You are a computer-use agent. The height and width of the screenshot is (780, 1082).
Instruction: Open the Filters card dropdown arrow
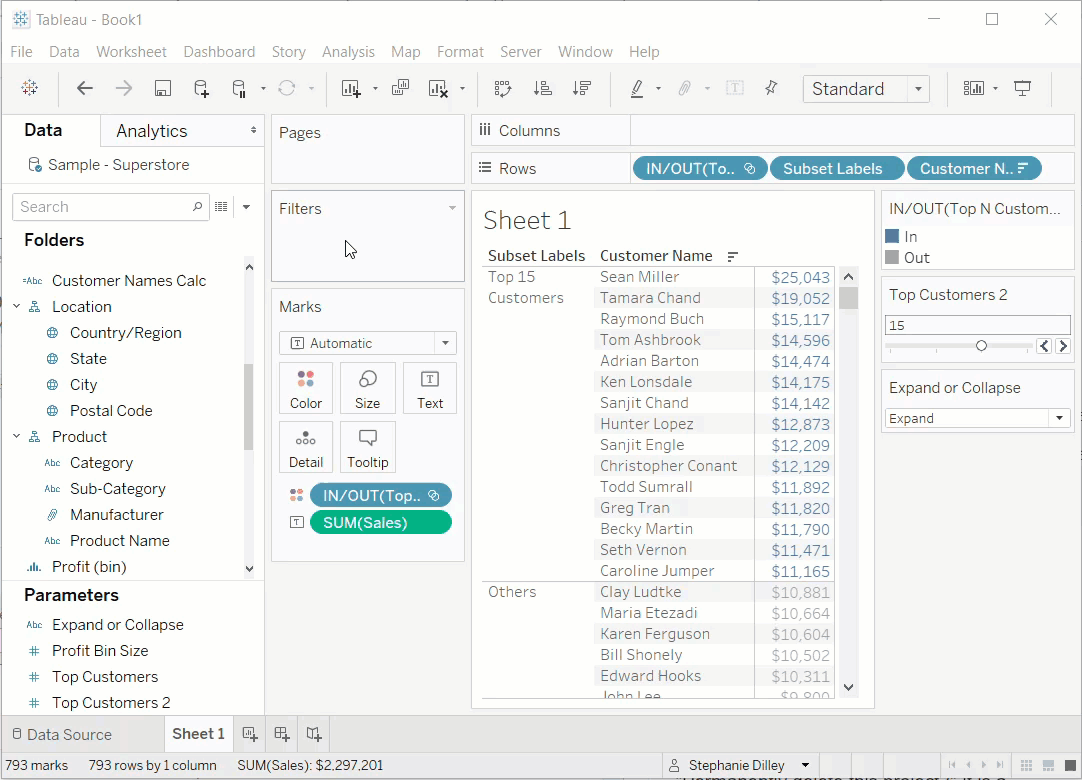(x=453, y=208)
